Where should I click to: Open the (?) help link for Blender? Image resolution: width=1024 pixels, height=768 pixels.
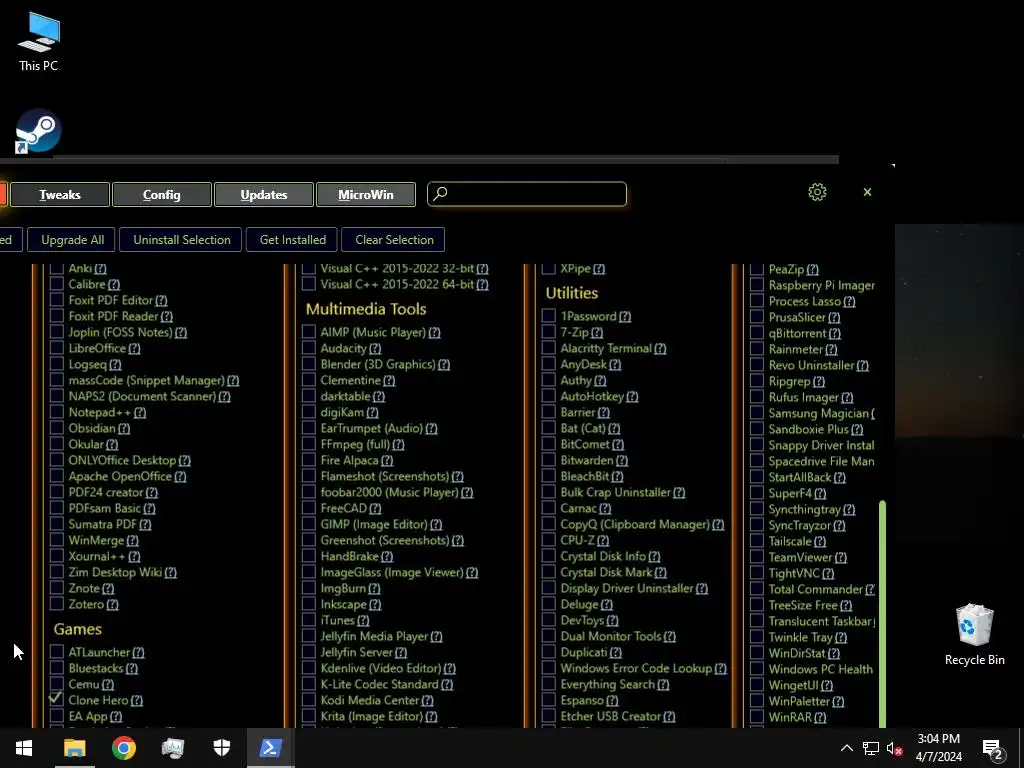(444, 364)
